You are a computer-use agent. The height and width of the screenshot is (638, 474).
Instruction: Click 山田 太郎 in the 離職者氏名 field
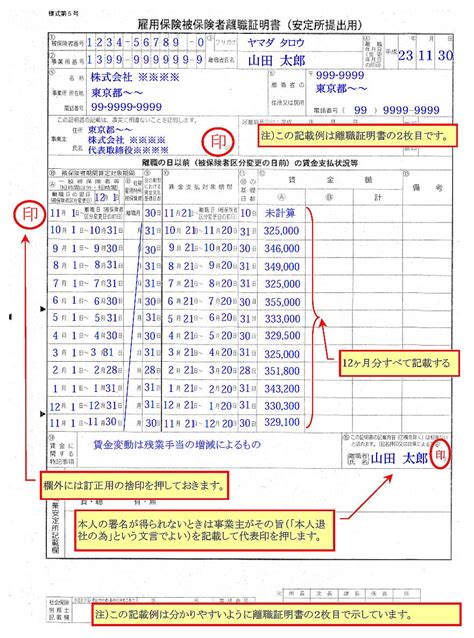[276, 61]
